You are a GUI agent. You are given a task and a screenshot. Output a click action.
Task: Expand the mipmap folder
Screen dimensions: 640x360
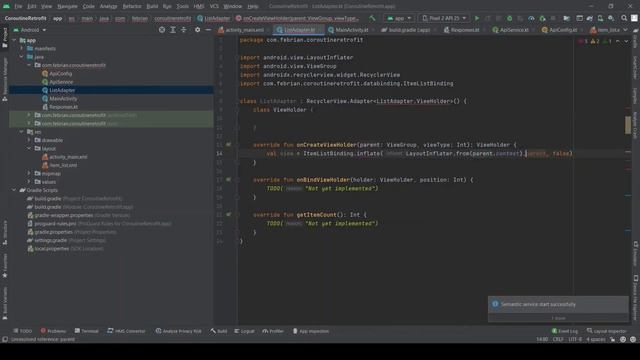pyautogui.click(x=29, y=173)
